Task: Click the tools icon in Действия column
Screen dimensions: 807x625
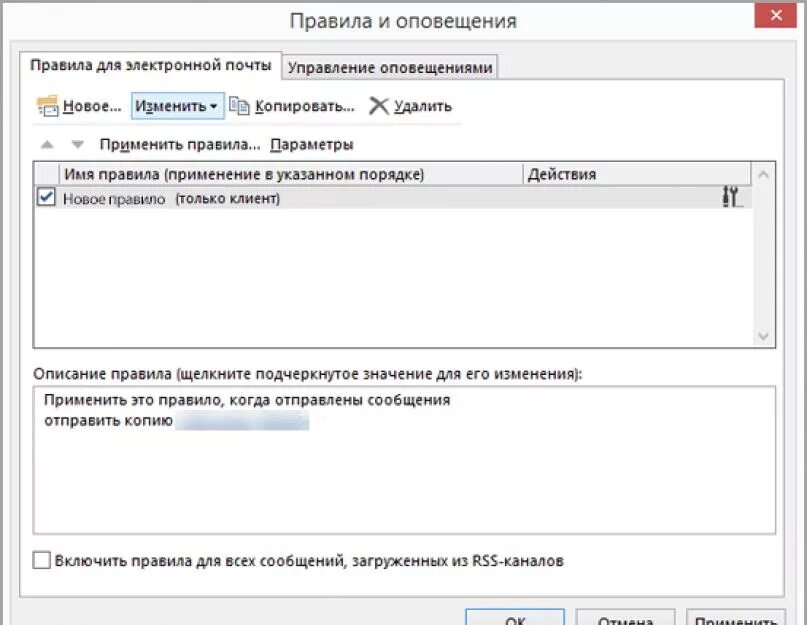Action: 731,197
